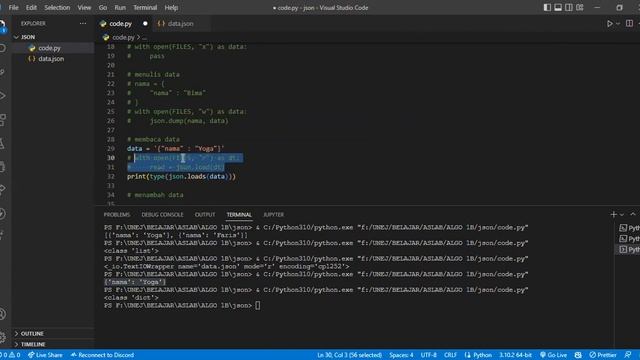640x360 pixels.
Task: Open Run and Debug activity bar icon
Action: click(x=2, y=96)
